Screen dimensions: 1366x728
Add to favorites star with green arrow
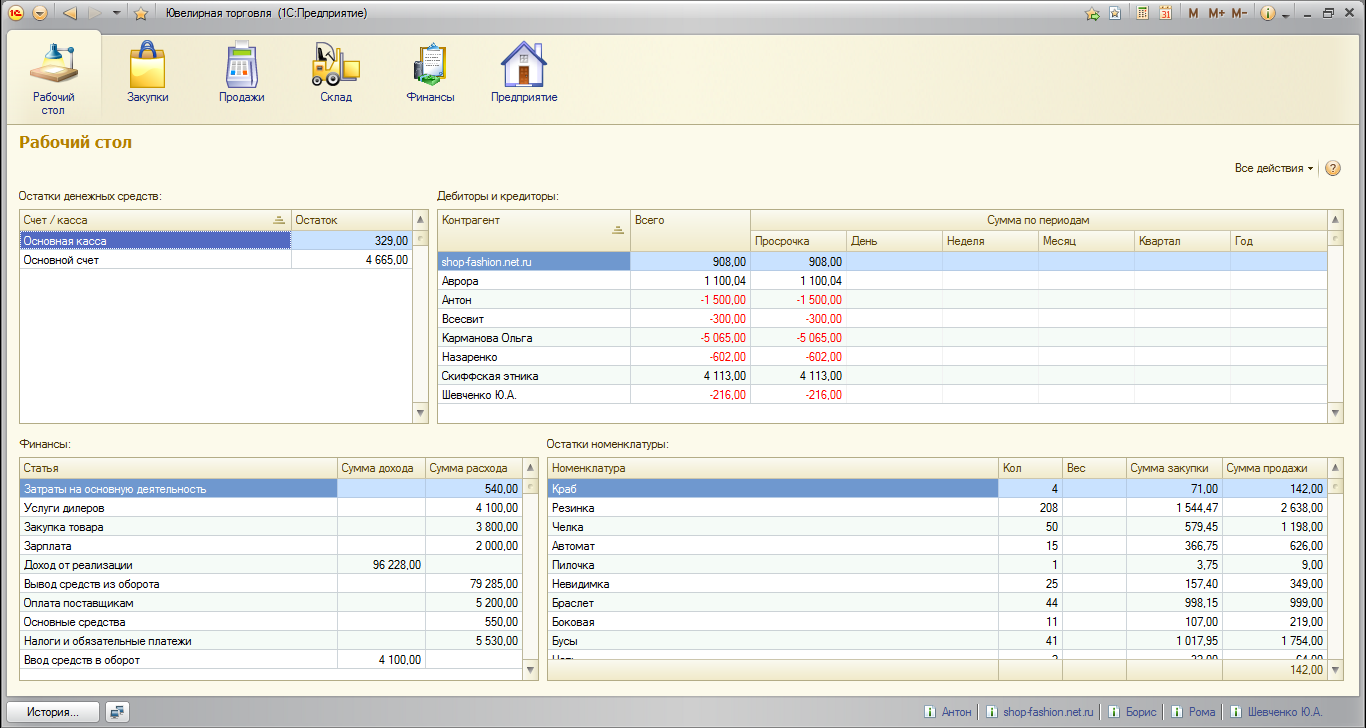pos(1093,13)
